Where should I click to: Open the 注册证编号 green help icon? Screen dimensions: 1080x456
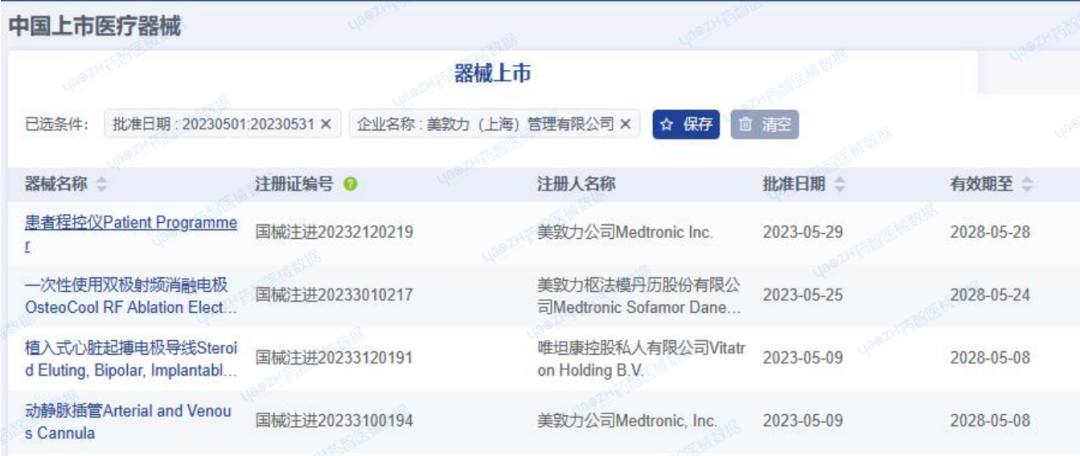(351, 185)
